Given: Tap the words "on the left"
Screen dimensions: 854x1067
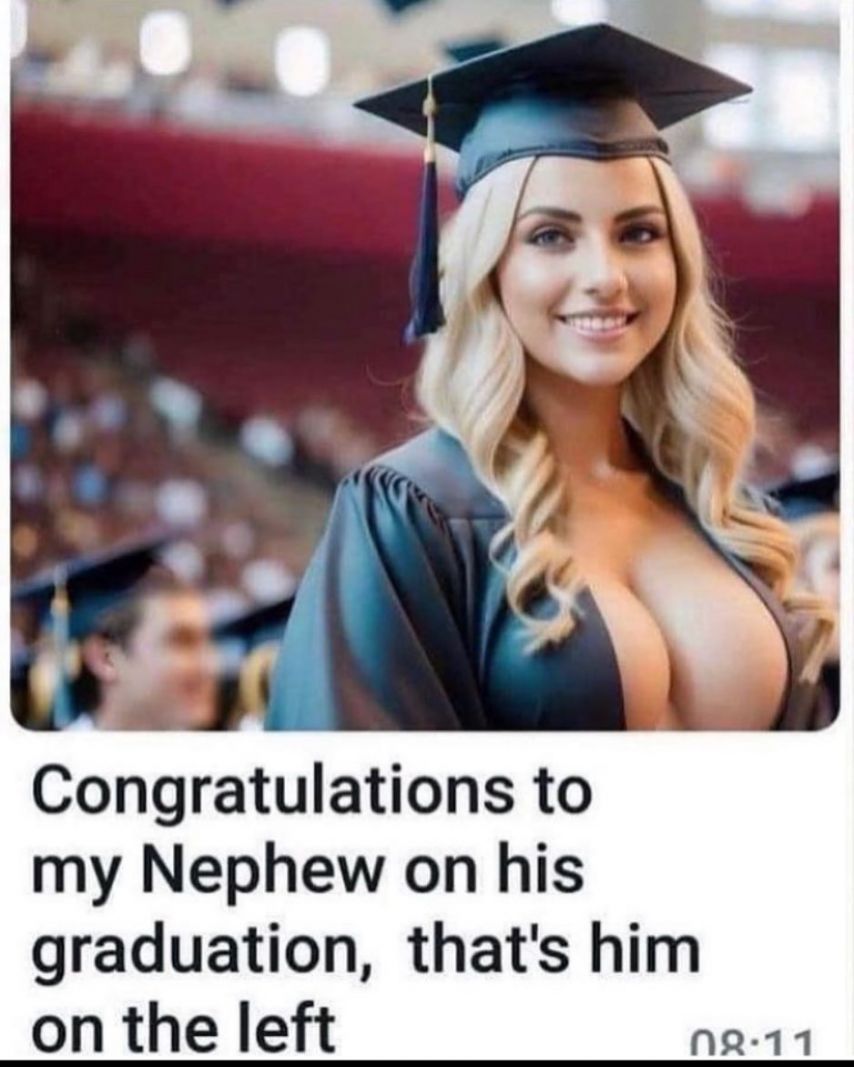Looking at the screenshot, I should click(x=184, y=1028).
